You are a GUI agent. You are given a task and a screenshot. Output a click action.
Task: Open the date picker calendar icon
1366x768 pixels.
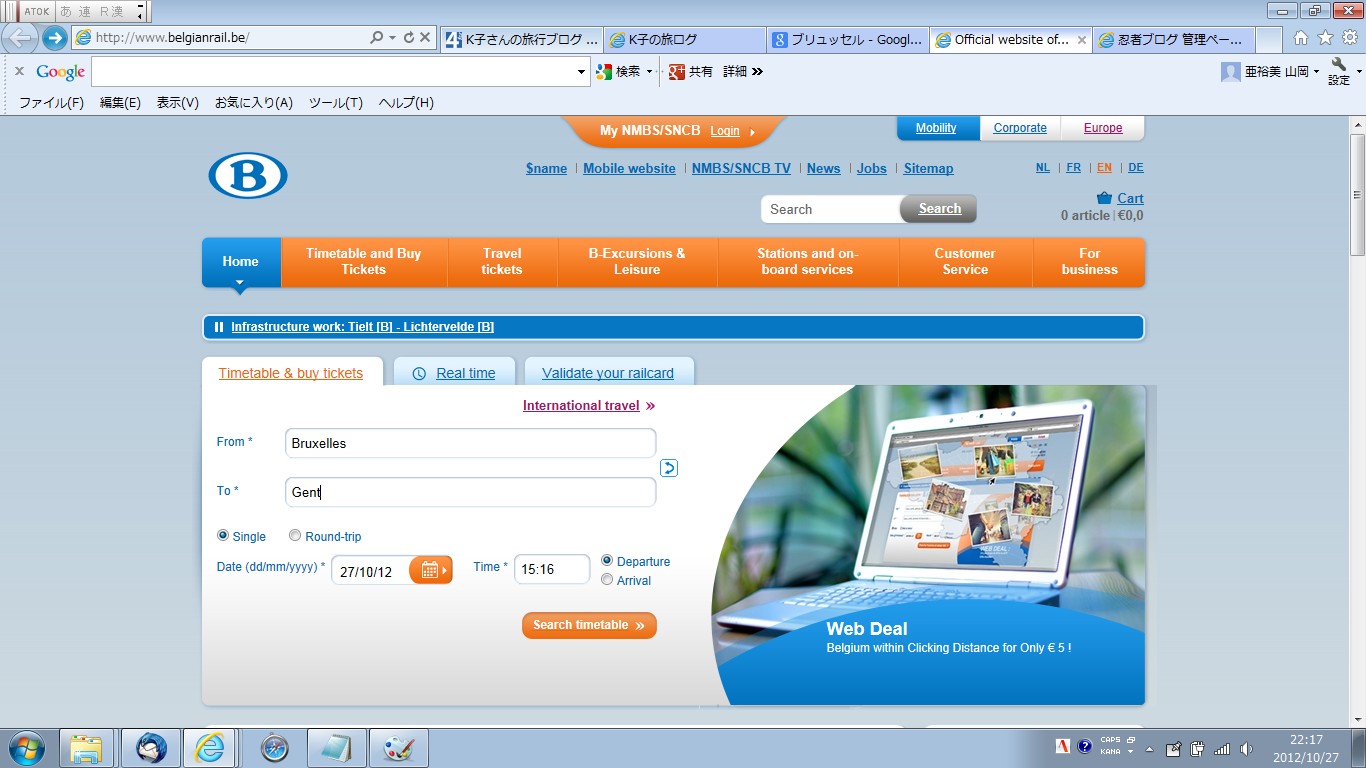coord(431,570)
